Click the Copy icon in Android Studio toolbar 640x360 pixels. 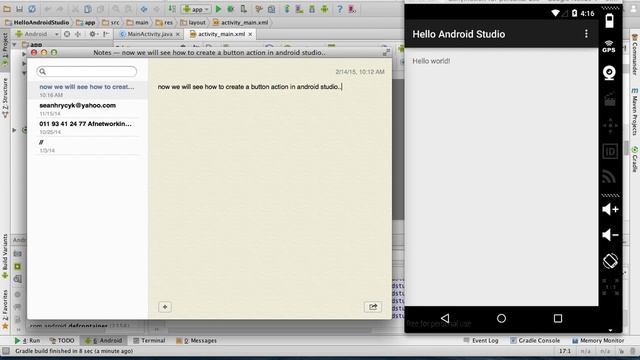(88, 9)
